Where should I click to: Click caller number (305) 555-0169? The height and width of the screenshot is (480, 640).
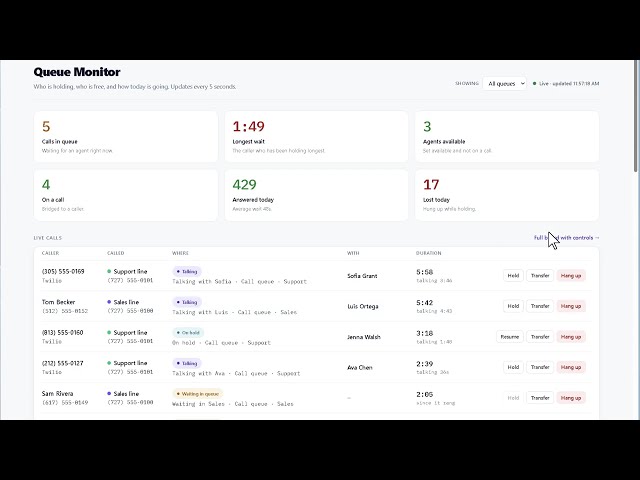[x=63, y=271]
